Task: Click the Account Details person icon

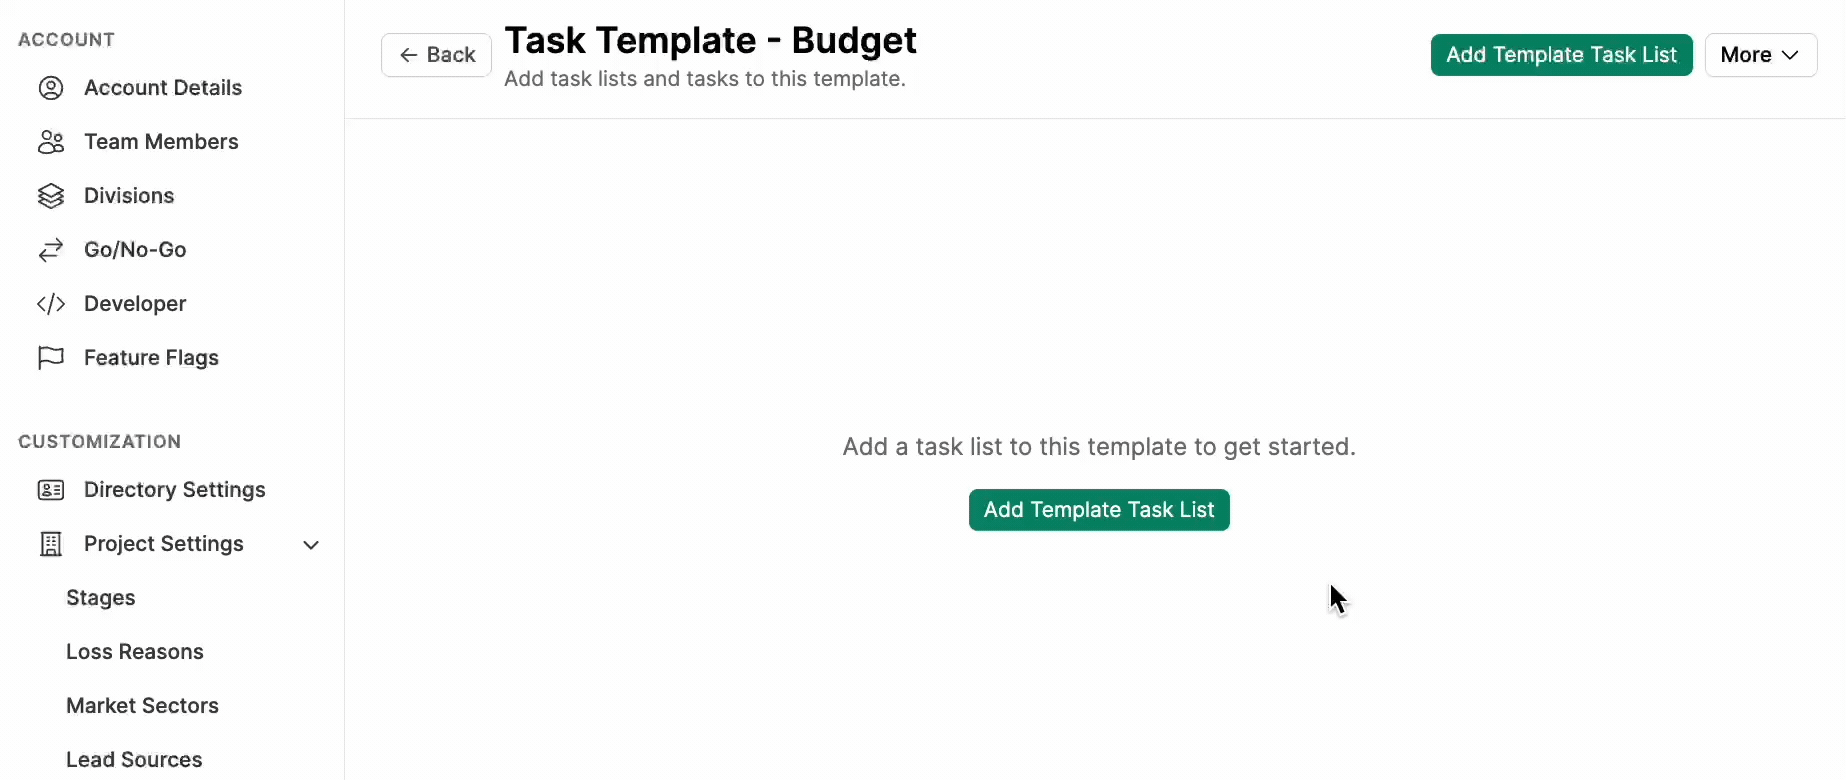Action: [x=50, y=88]
